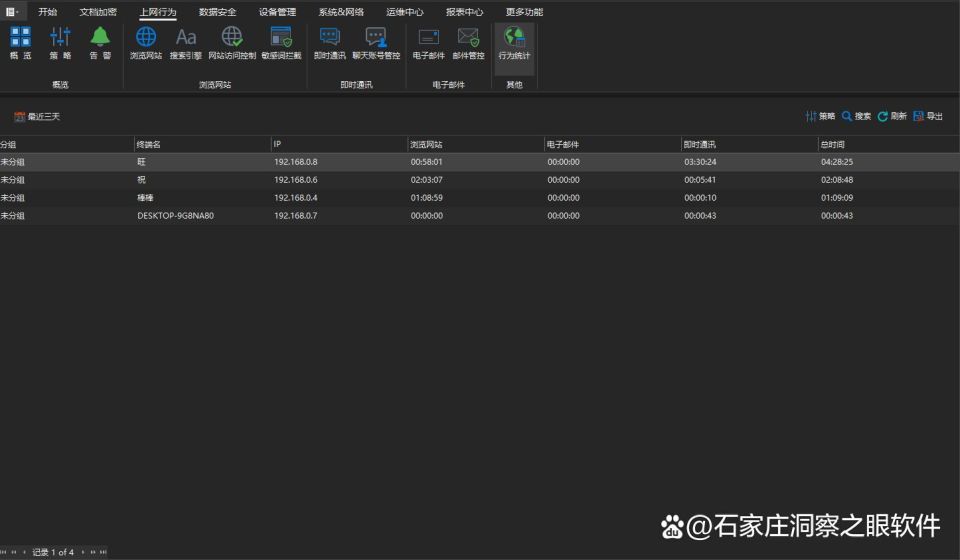This screenshot has height=560, width=960.
Task: Sort by the IP column header
Action: point(339,144)
